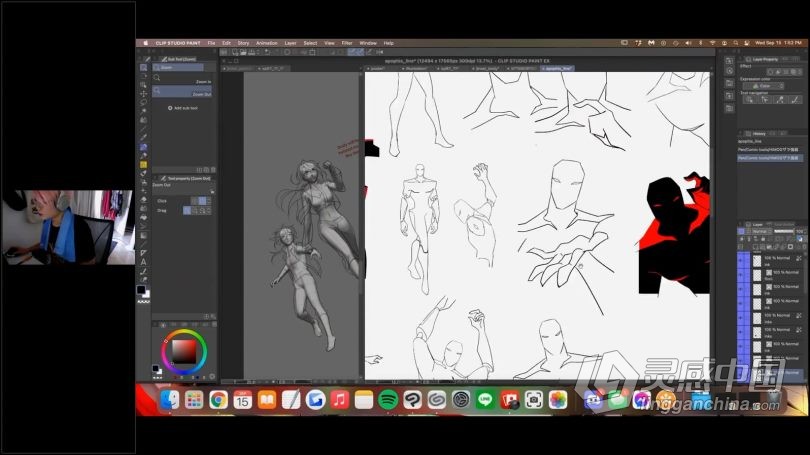Open Finder from the Dock
This screenshot has height=455, width=810.
pyautogui.click(x=169, y=399)
